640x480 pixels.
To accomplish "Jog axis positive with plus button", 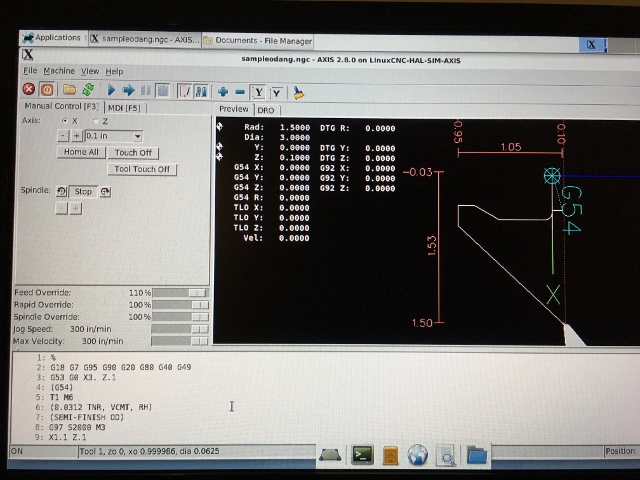I will point(76,136).
